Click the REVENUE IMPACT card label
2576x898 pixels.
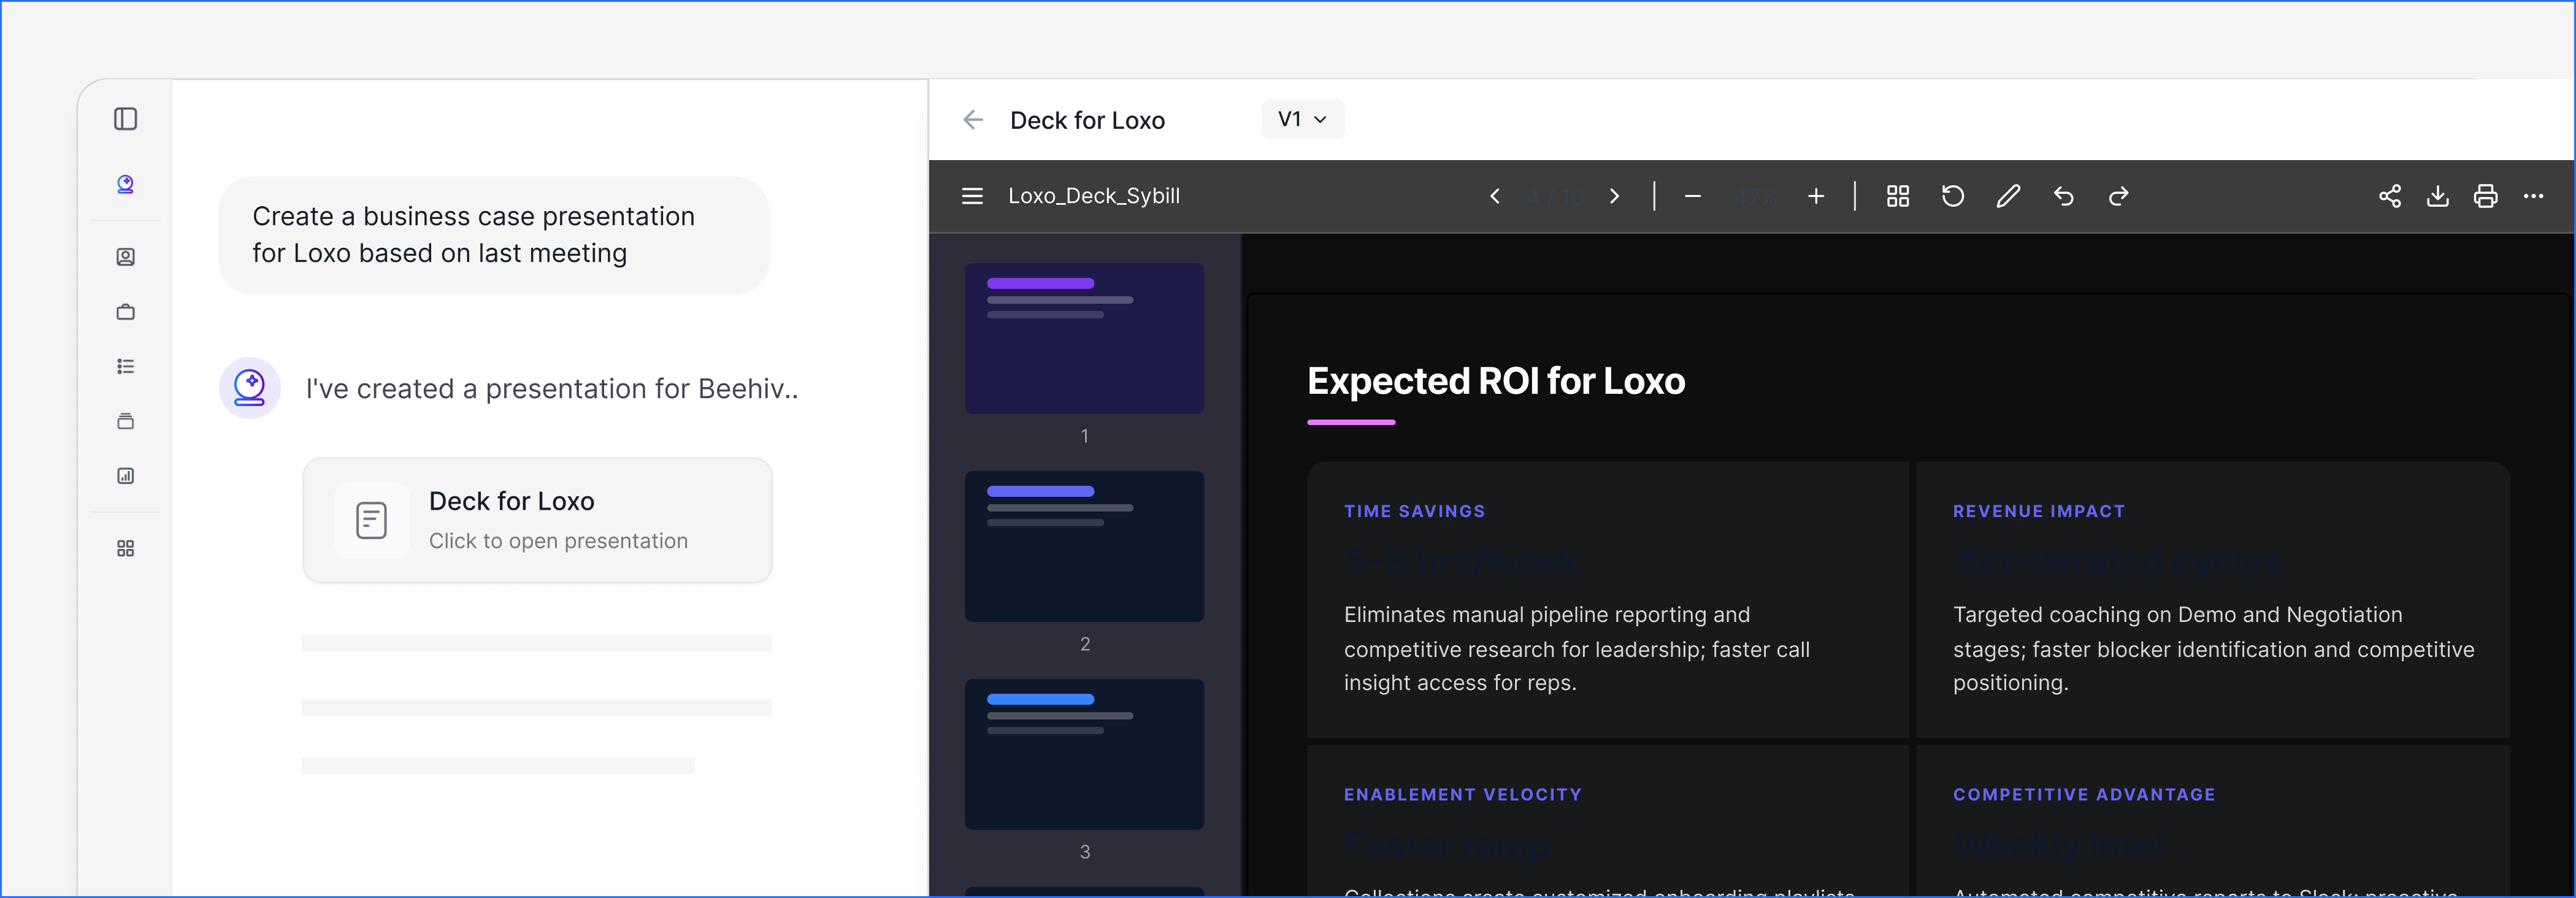[x=2039, y=511]
